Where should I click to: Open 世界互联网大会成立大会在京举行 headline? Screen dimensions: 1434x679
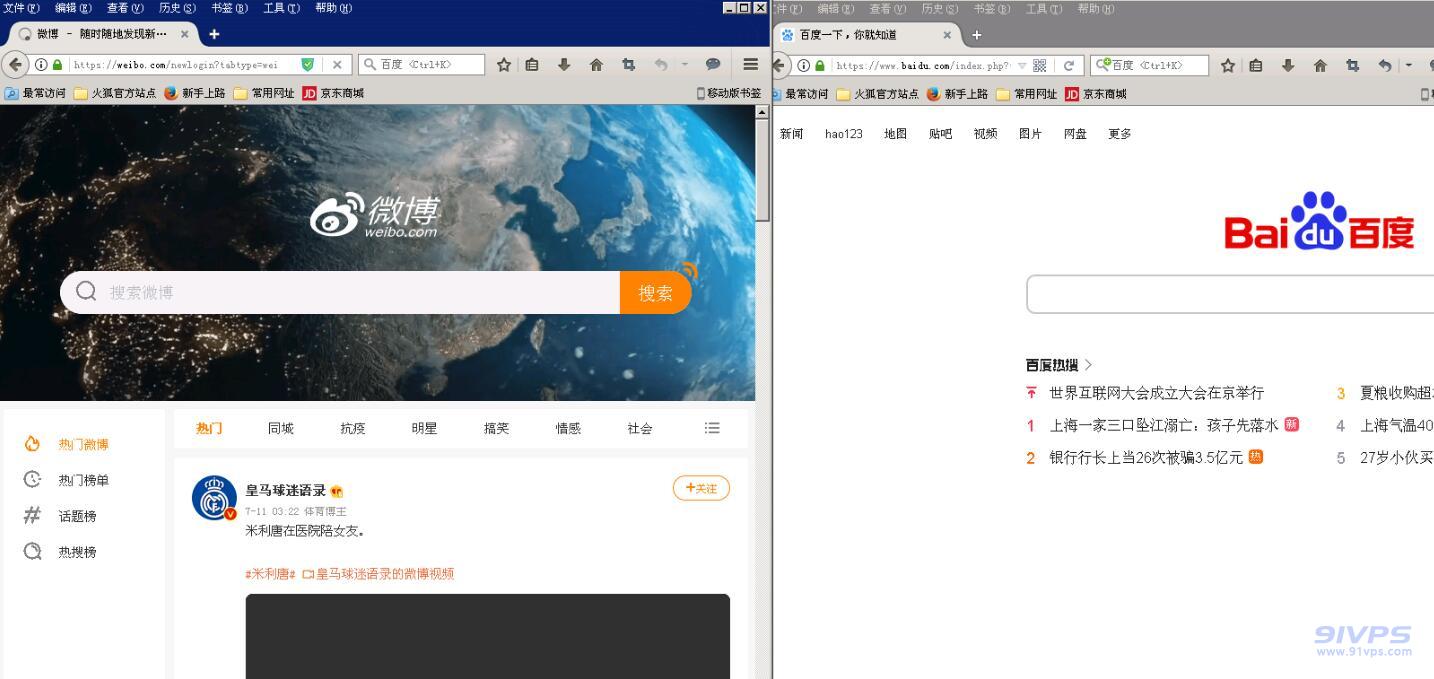[x=1157, y=393]
